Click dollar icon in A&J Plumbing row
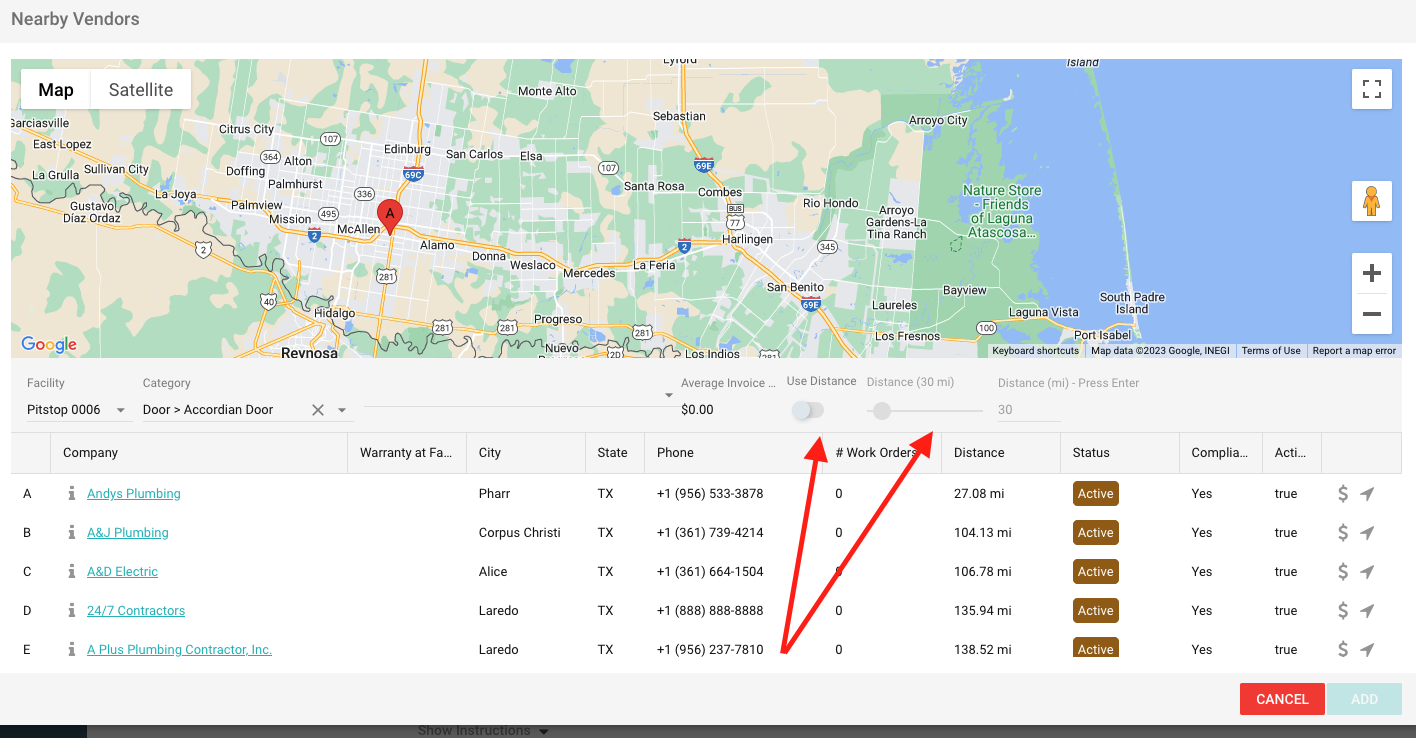1416x738 pixels. point(1343,533)
